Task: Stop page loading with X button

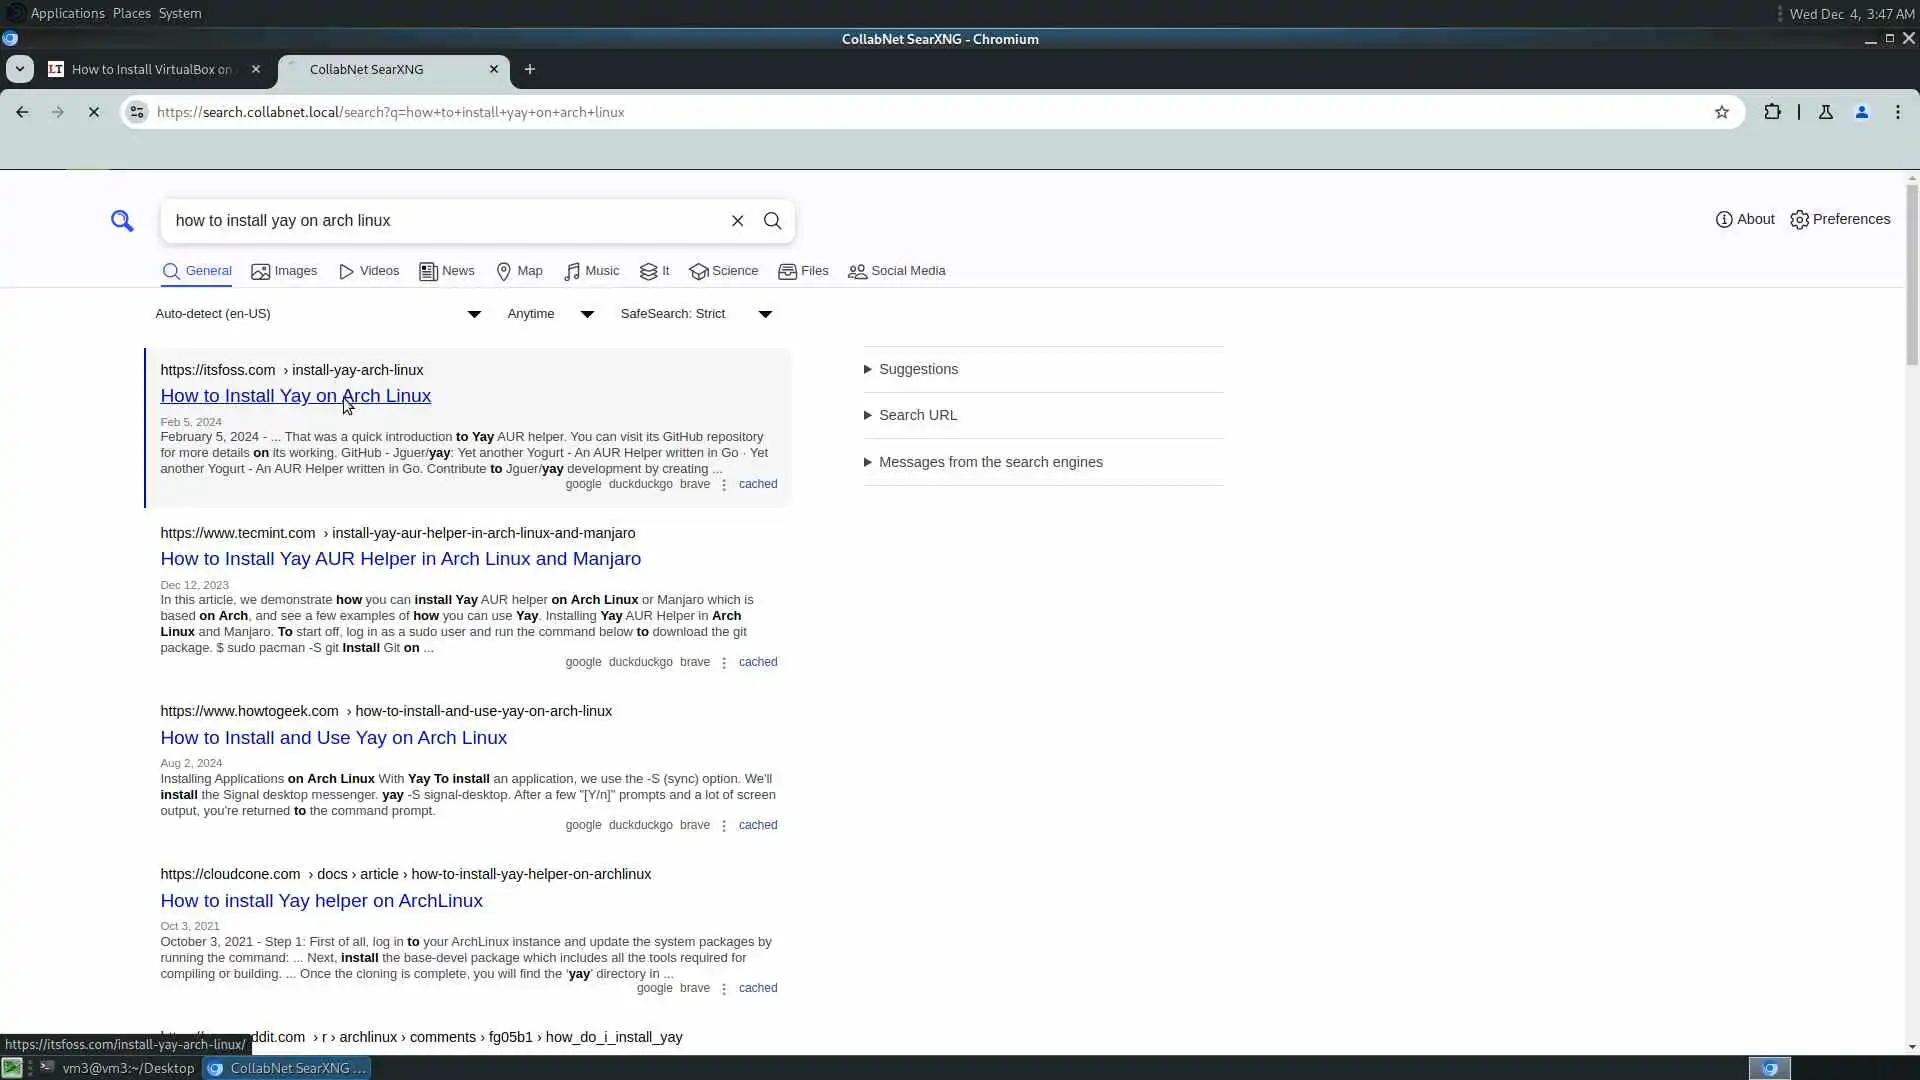Action: tap(94, 112)
